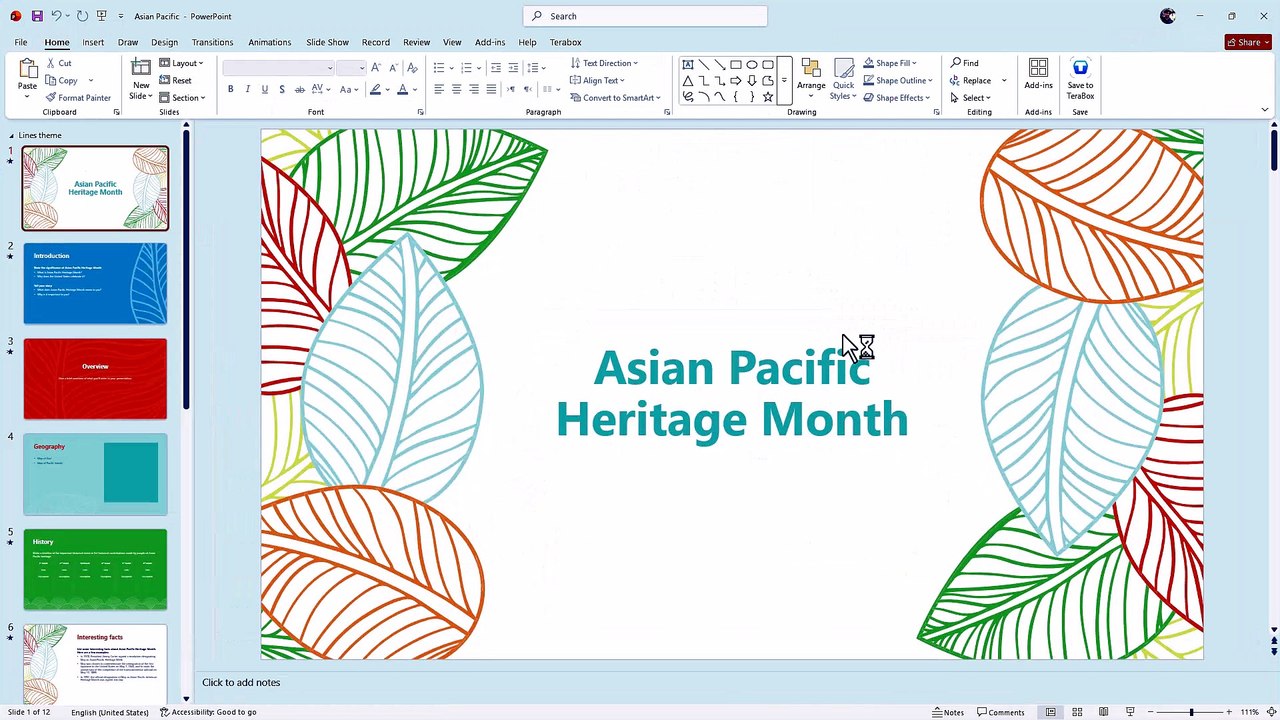Choose the oval shape in the gallery

tap(752, 65)
